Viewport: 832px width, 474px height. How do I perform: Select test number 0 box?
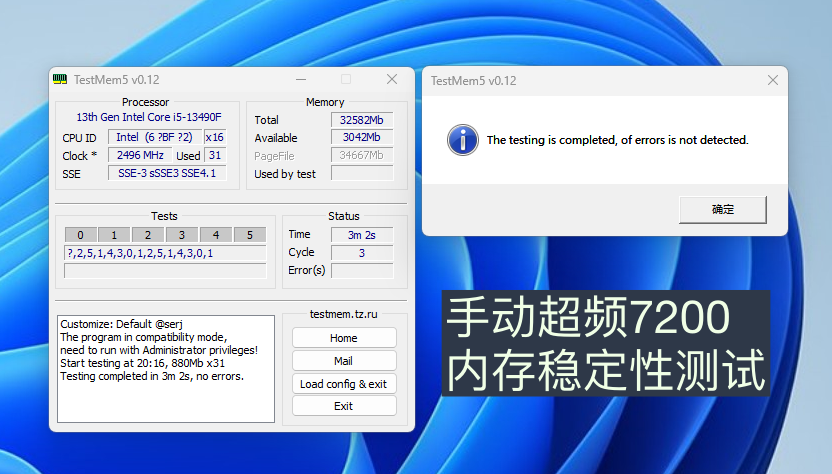click(81, 235)
